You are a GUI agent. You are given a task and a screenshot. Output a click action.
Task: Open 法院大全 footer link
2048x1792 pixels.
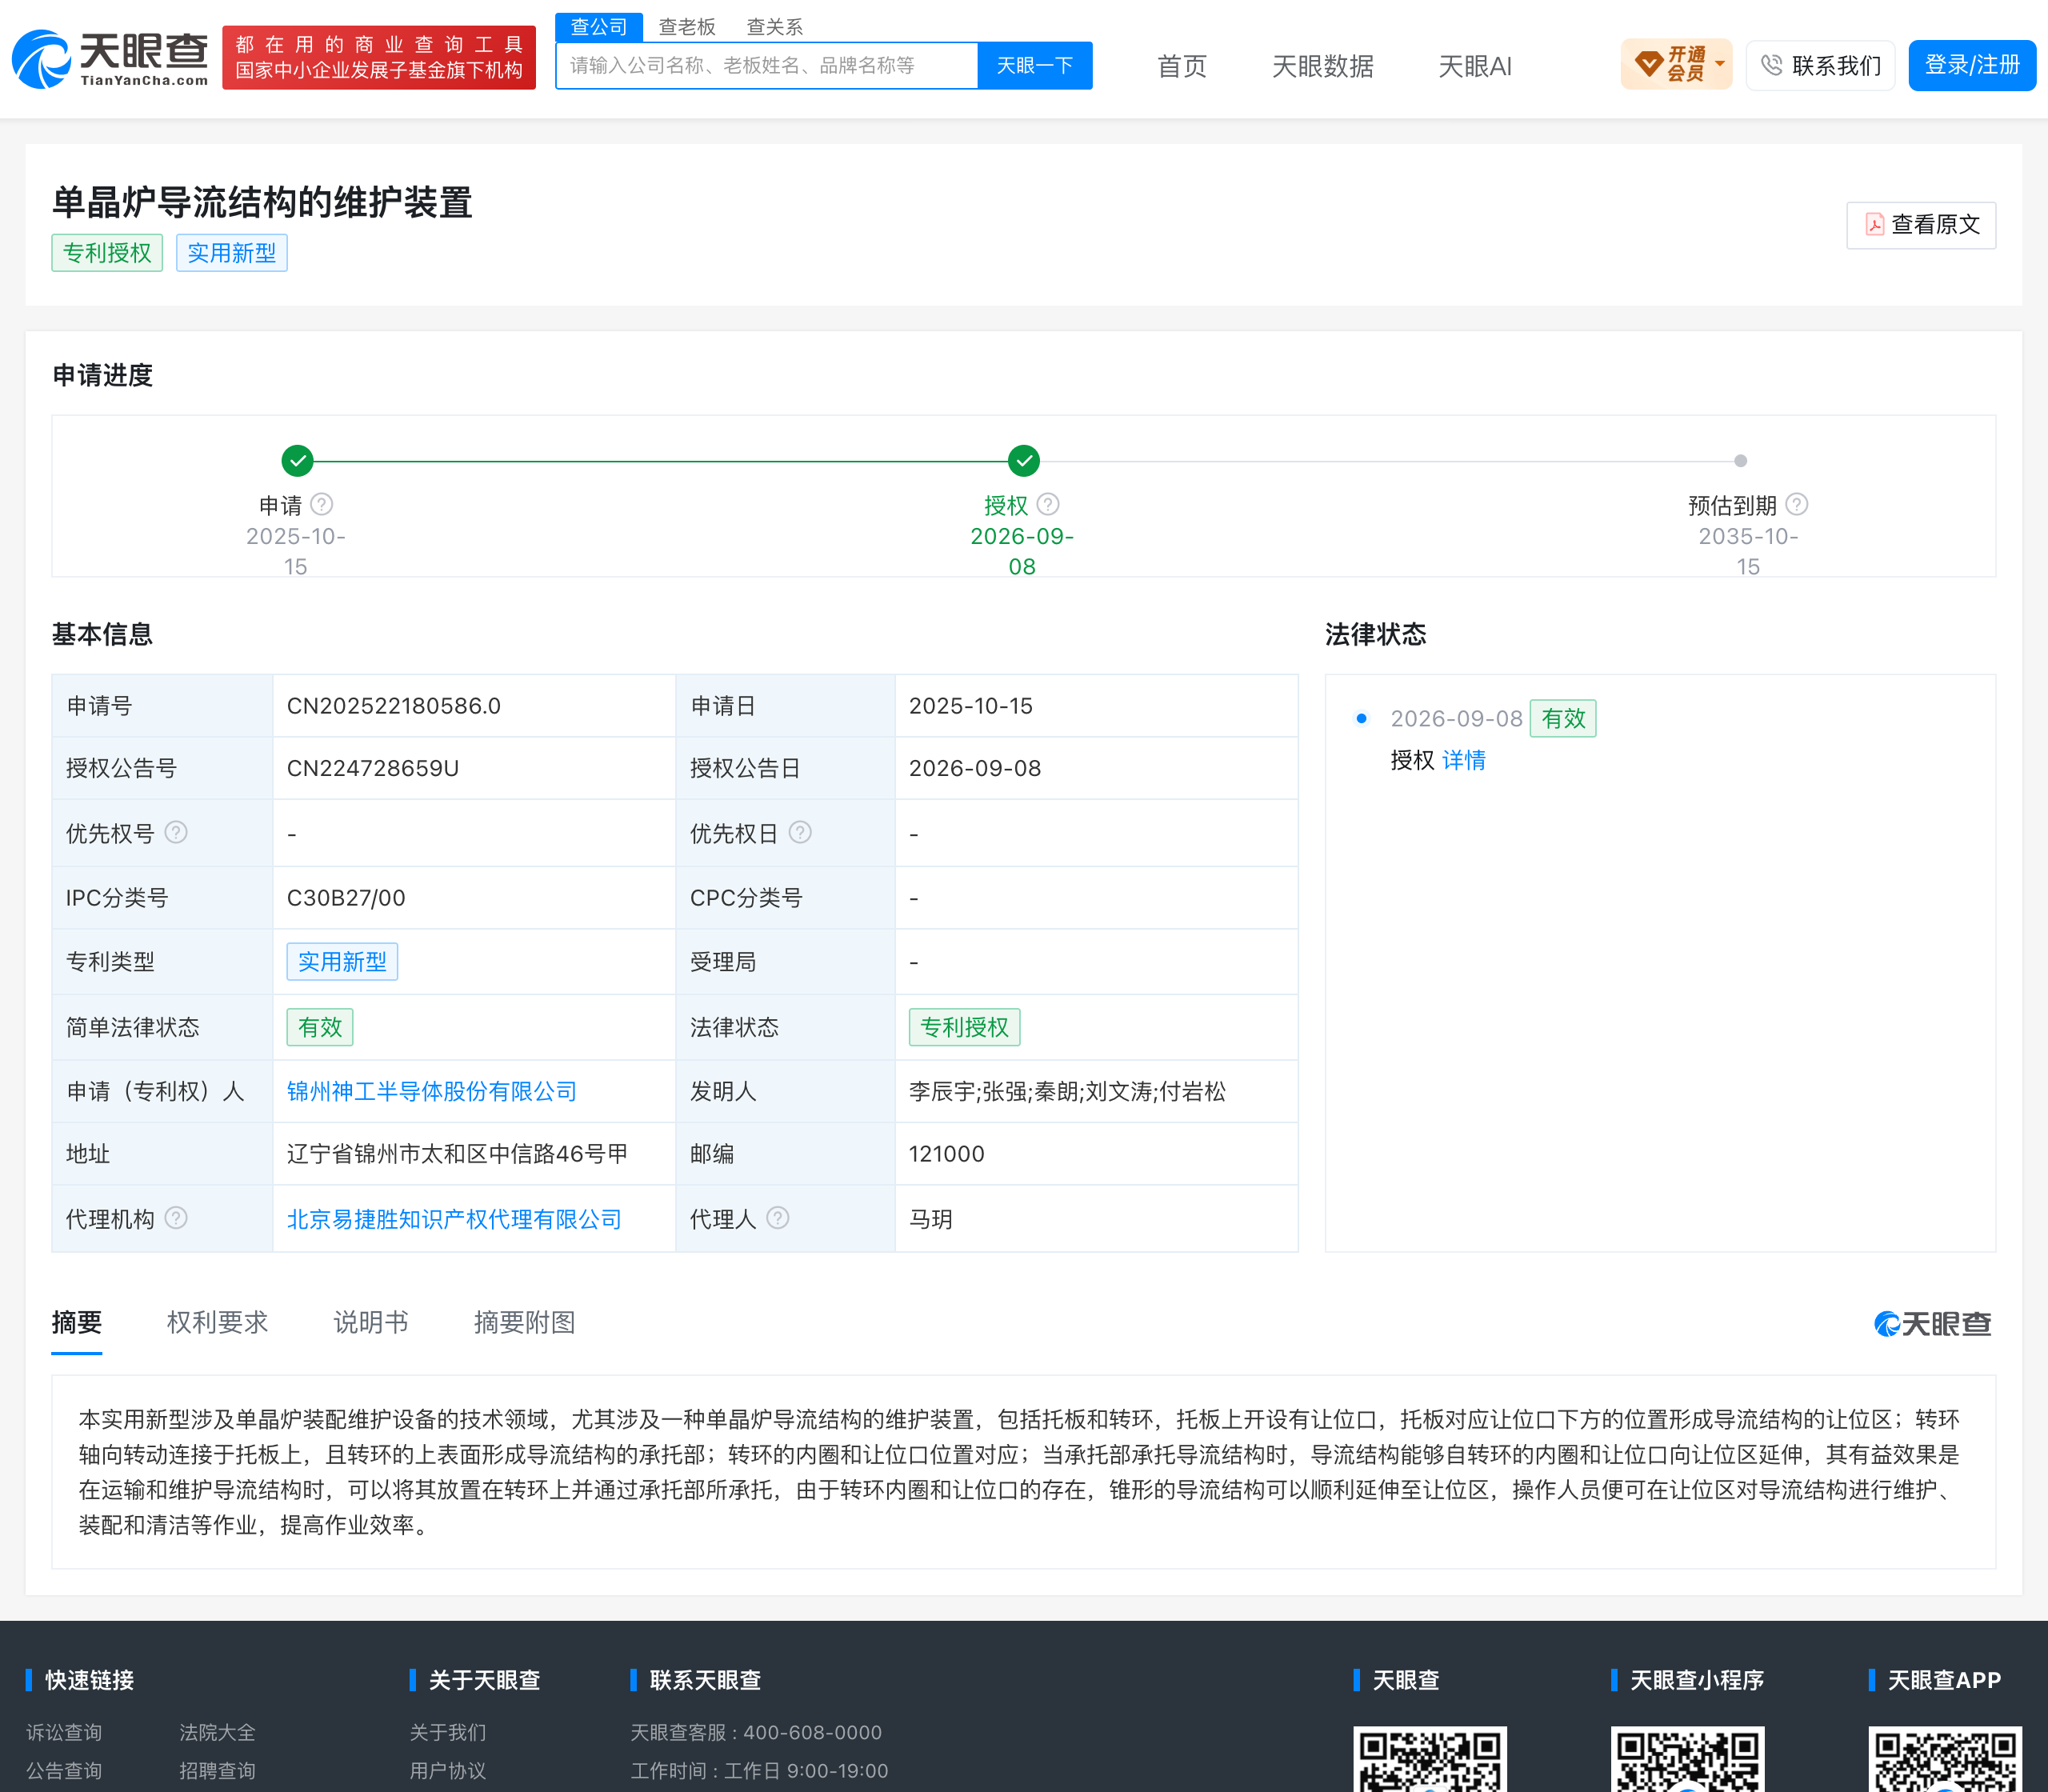[217, 1732]
